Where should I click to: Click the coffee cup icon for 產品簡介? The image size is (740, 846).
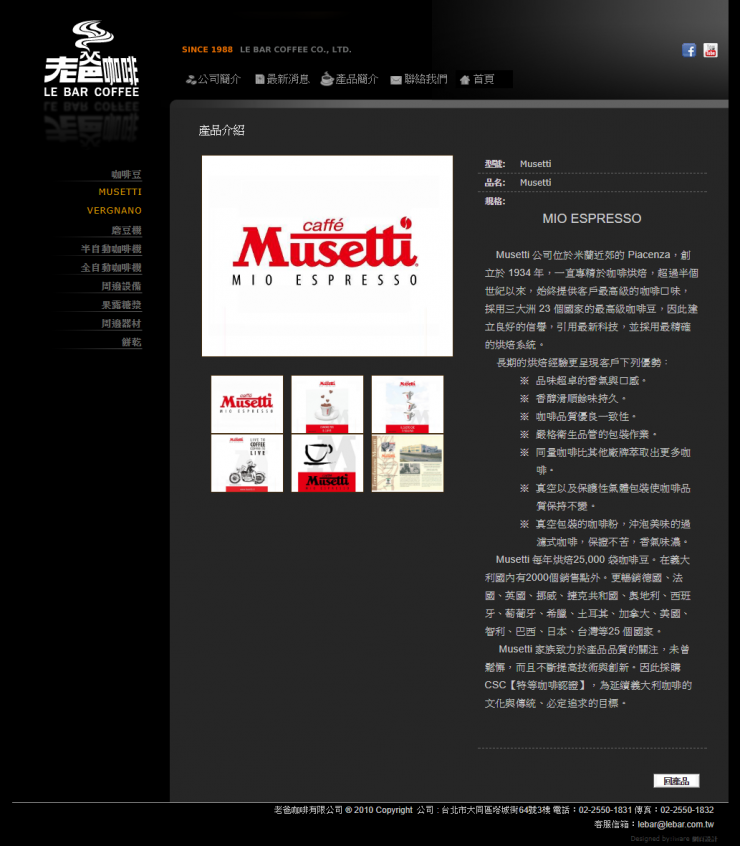tap(327, 79)
